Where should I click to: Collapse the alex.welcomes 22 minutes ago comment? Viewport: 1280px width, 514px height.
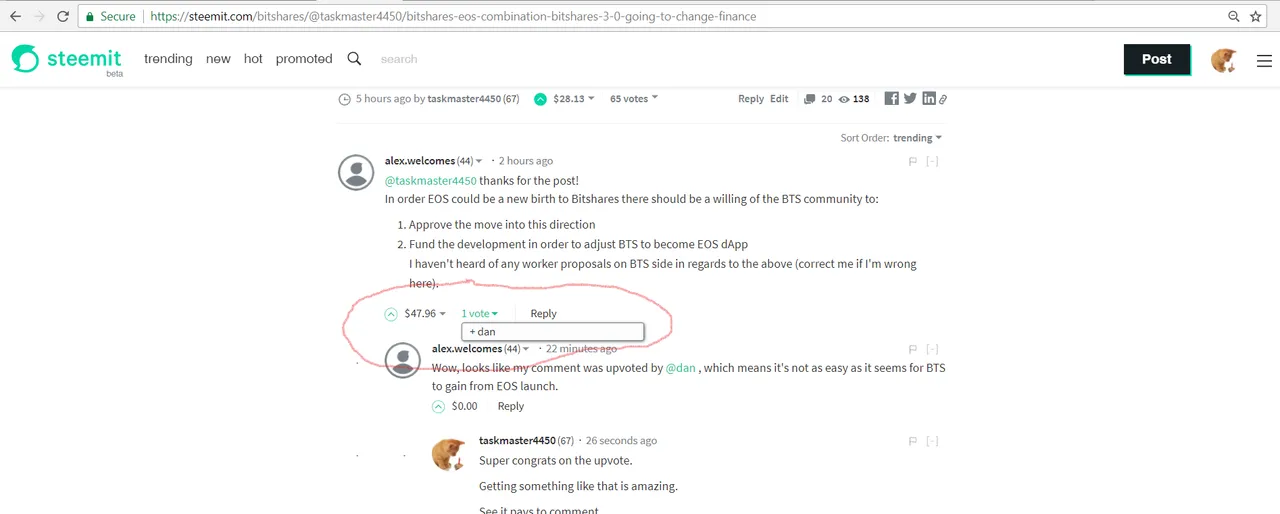coord(932,350)
